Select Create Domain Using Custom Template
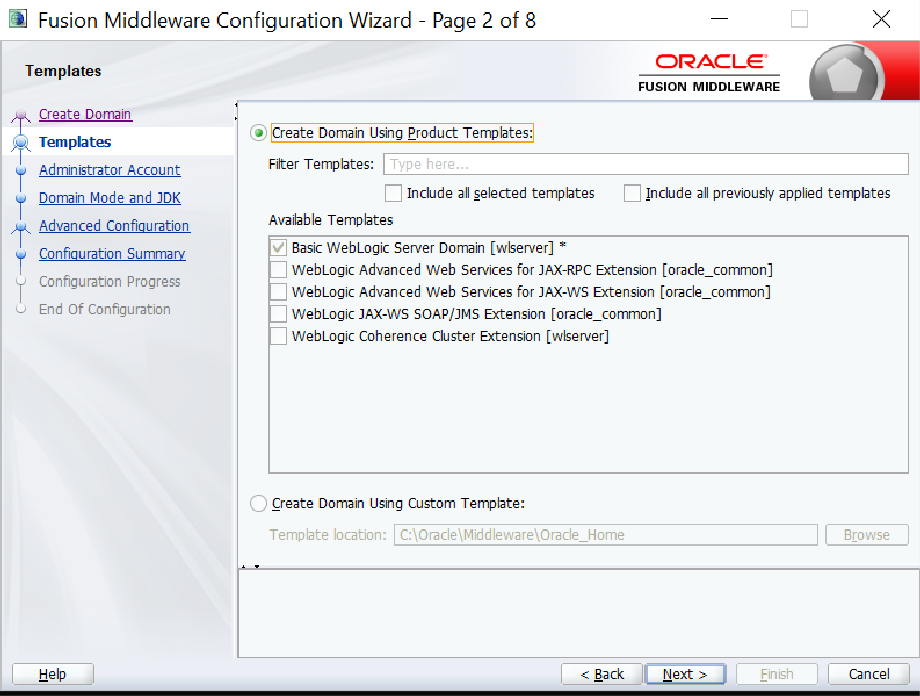Image resolution: width=920 pixels, height=696 pixels. pyautogui.click(x=259, y=504)
